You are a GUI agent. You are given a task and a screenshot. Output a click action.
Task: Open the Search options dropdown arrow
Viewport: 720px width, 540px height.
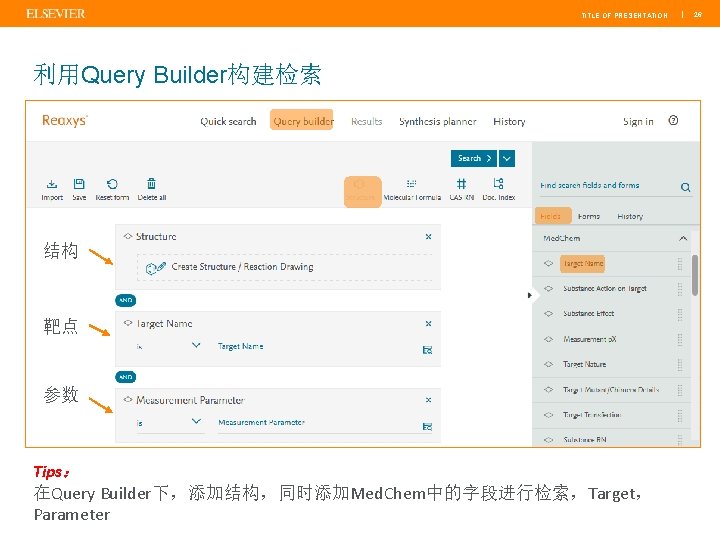pos(506,158)
